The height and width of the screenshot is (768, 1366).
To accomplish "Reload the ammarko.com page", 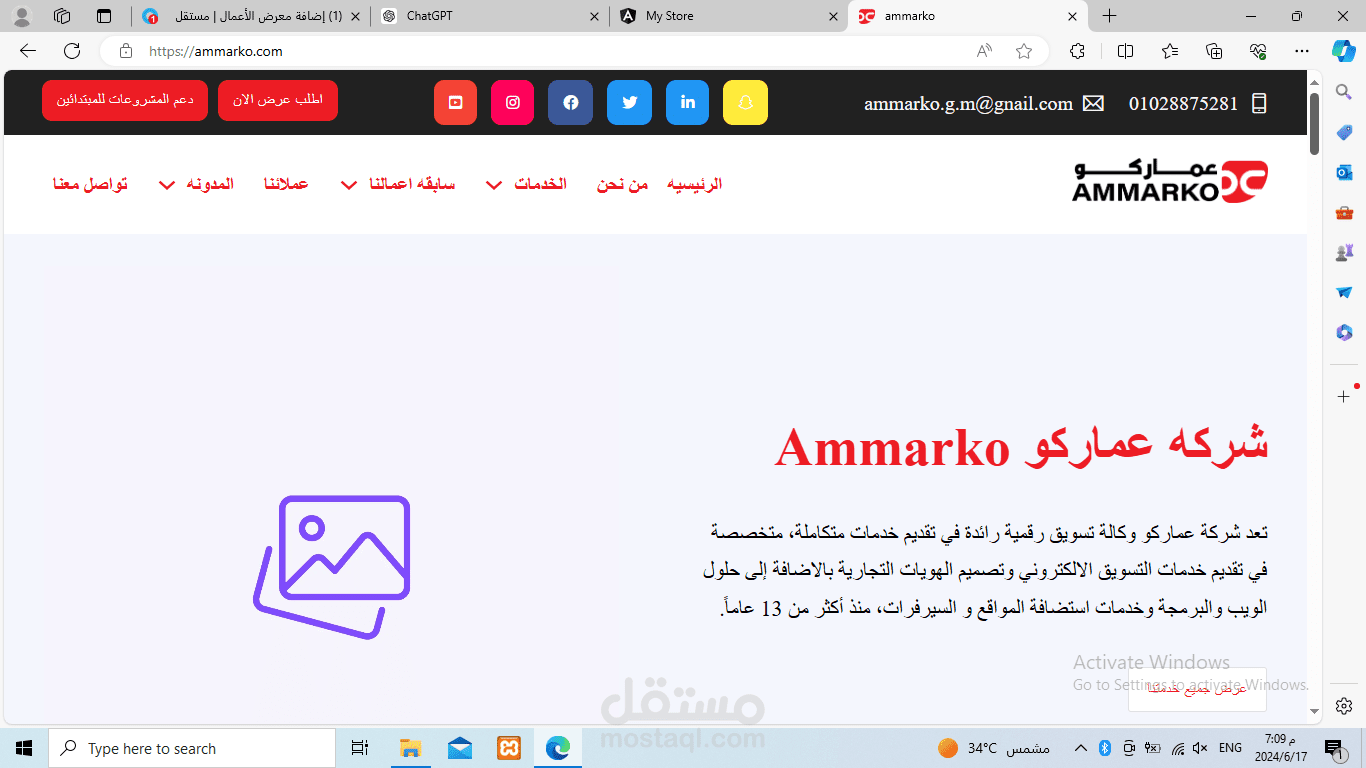I will point(72,51).
